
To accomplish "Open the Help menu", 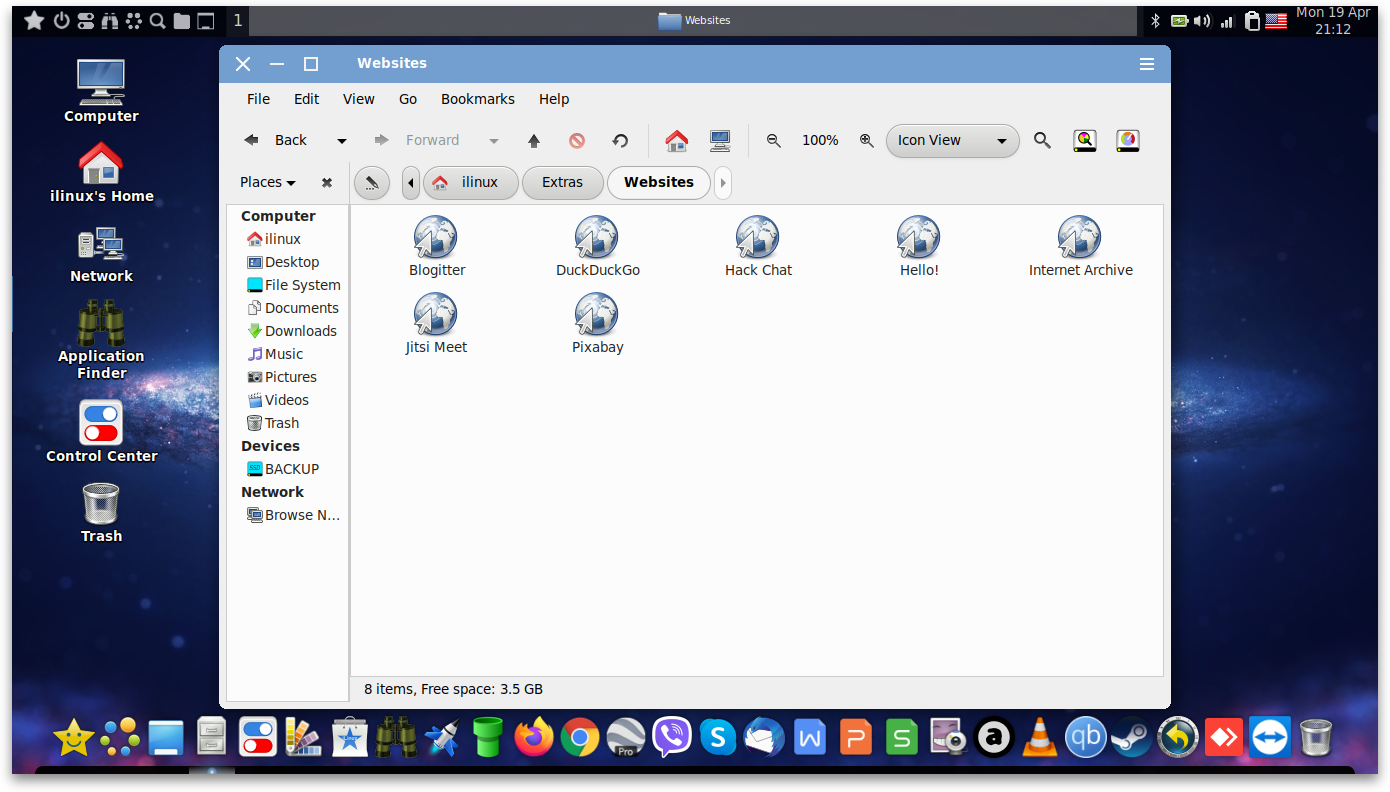I will 554,99.
